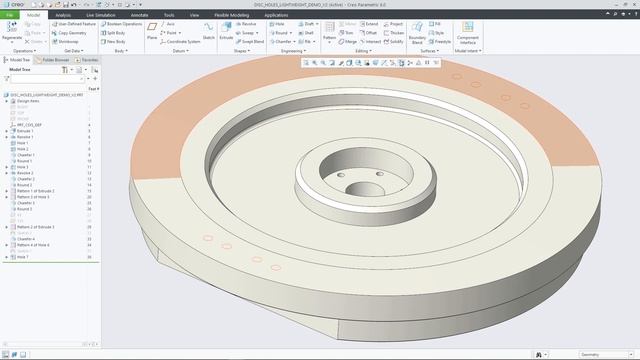Screen dimensions: 640x360
Task: Click Save icon in quick access toolbar
Action: click(66, 4)
